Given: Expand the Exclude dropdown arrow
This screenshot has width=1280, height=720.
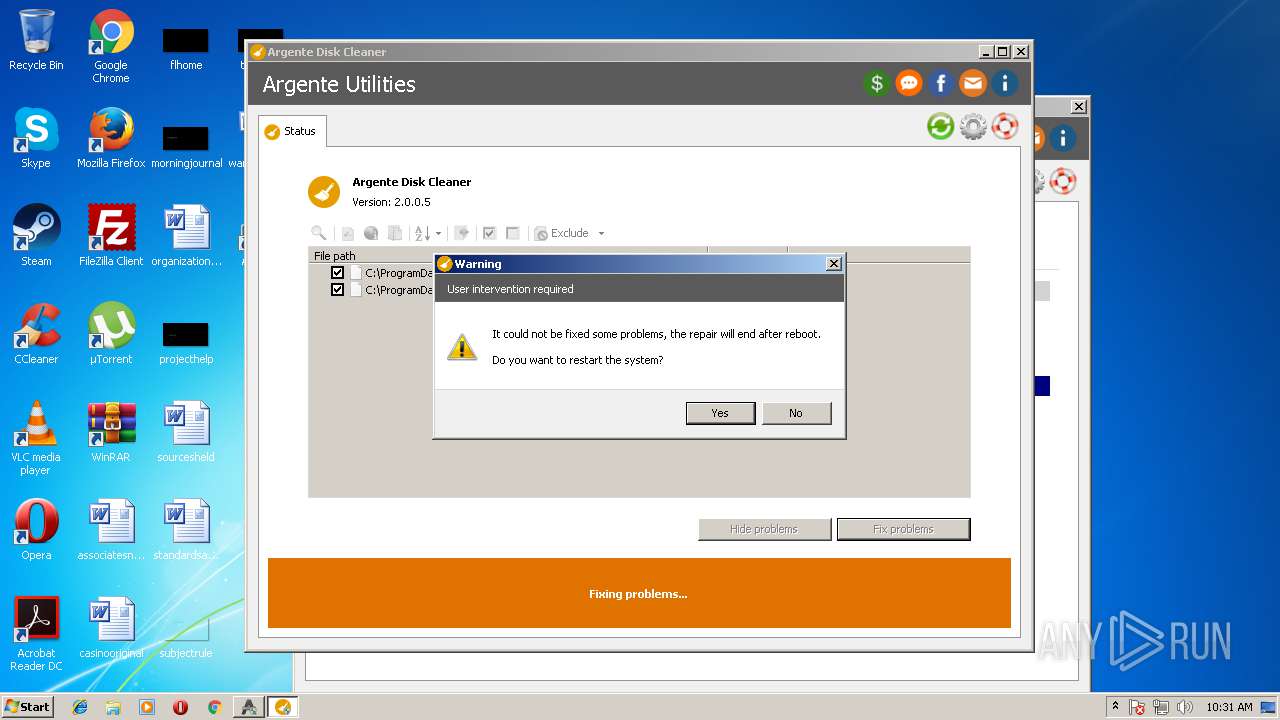Looking at the screenshot, I should [601, 234].
